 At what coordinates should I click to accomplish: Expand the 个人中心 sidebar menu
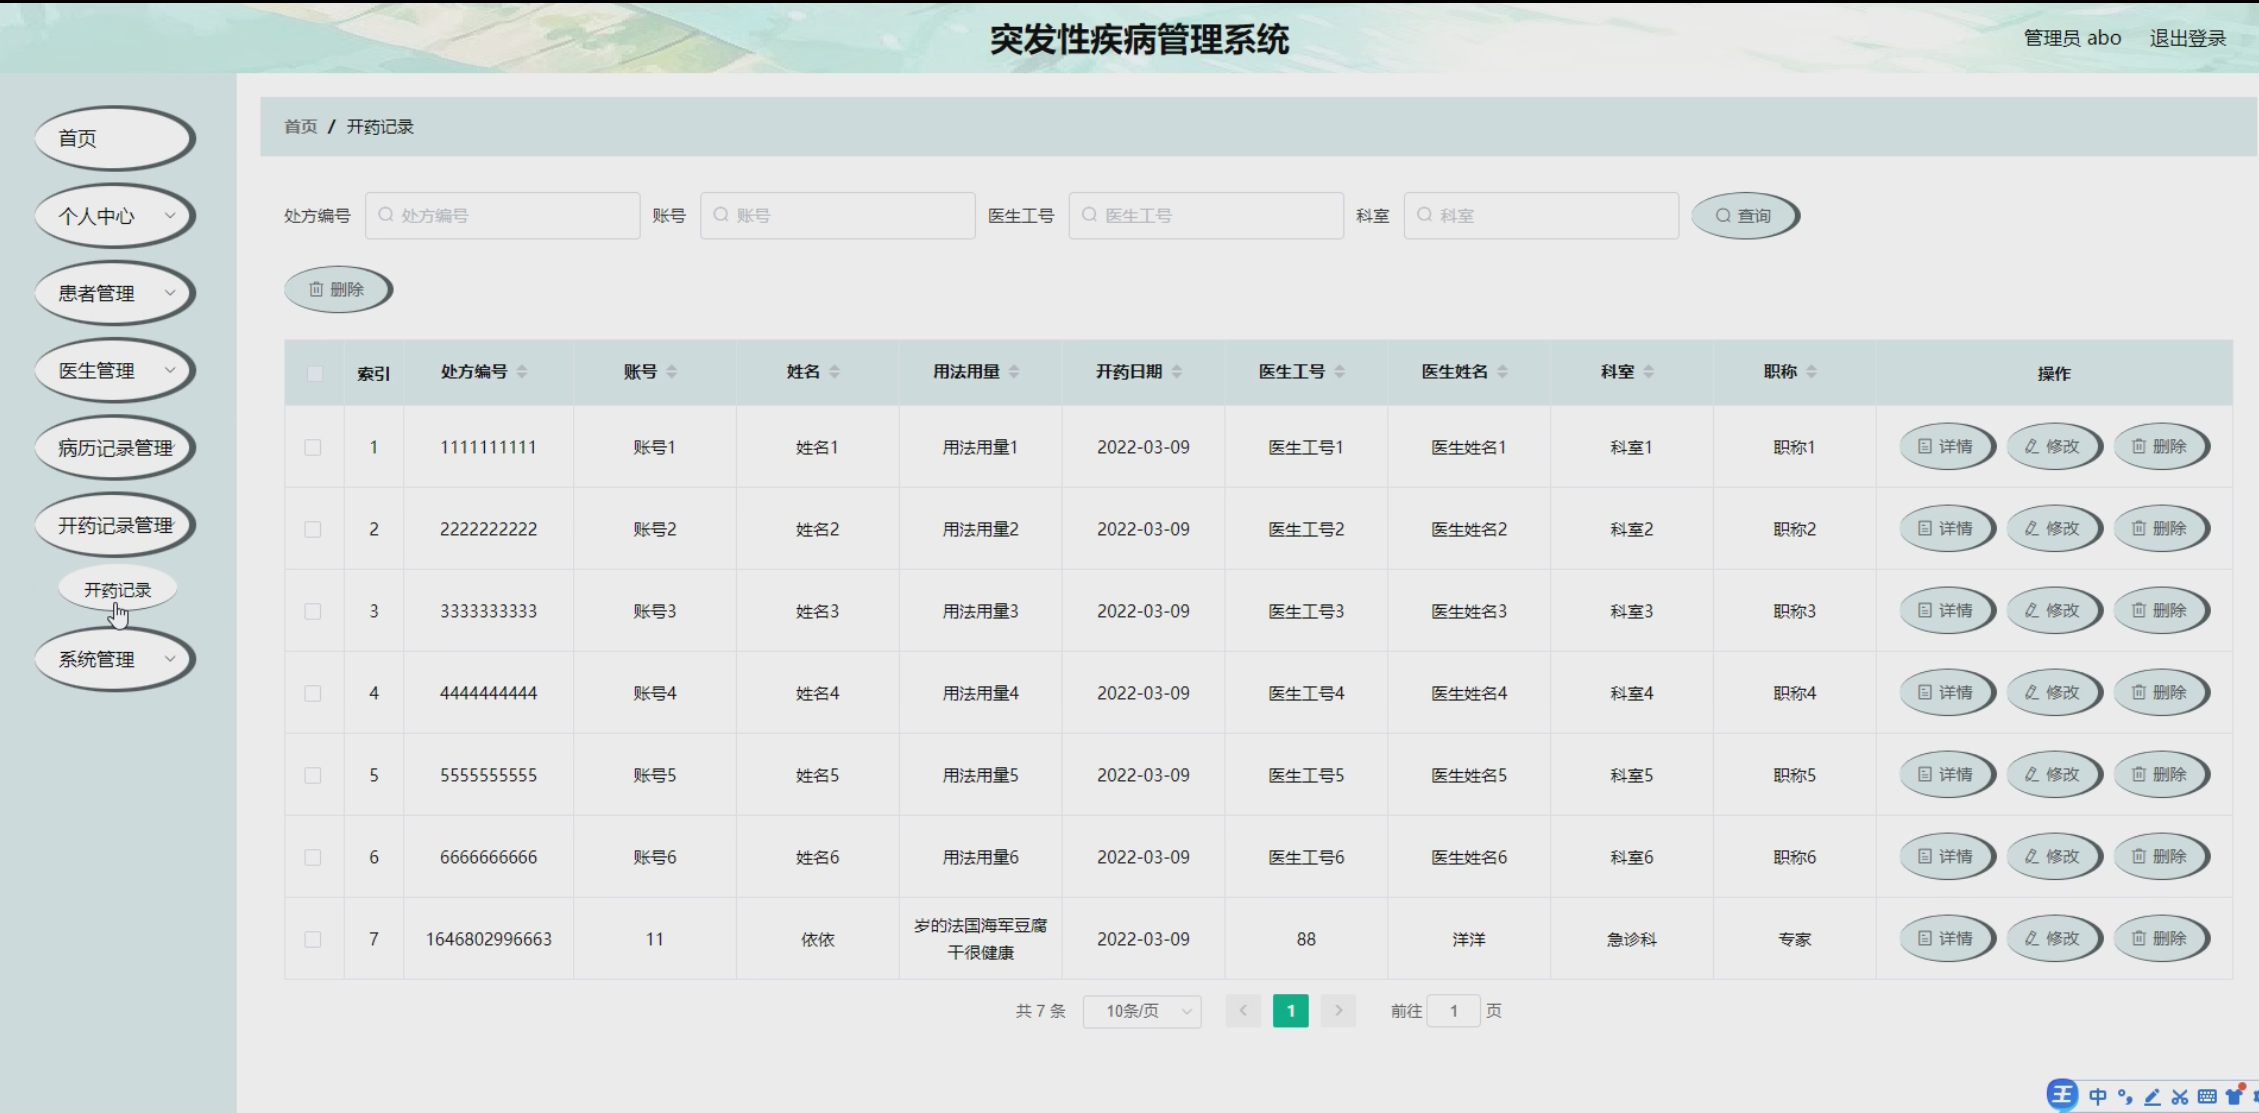(114, 216)
